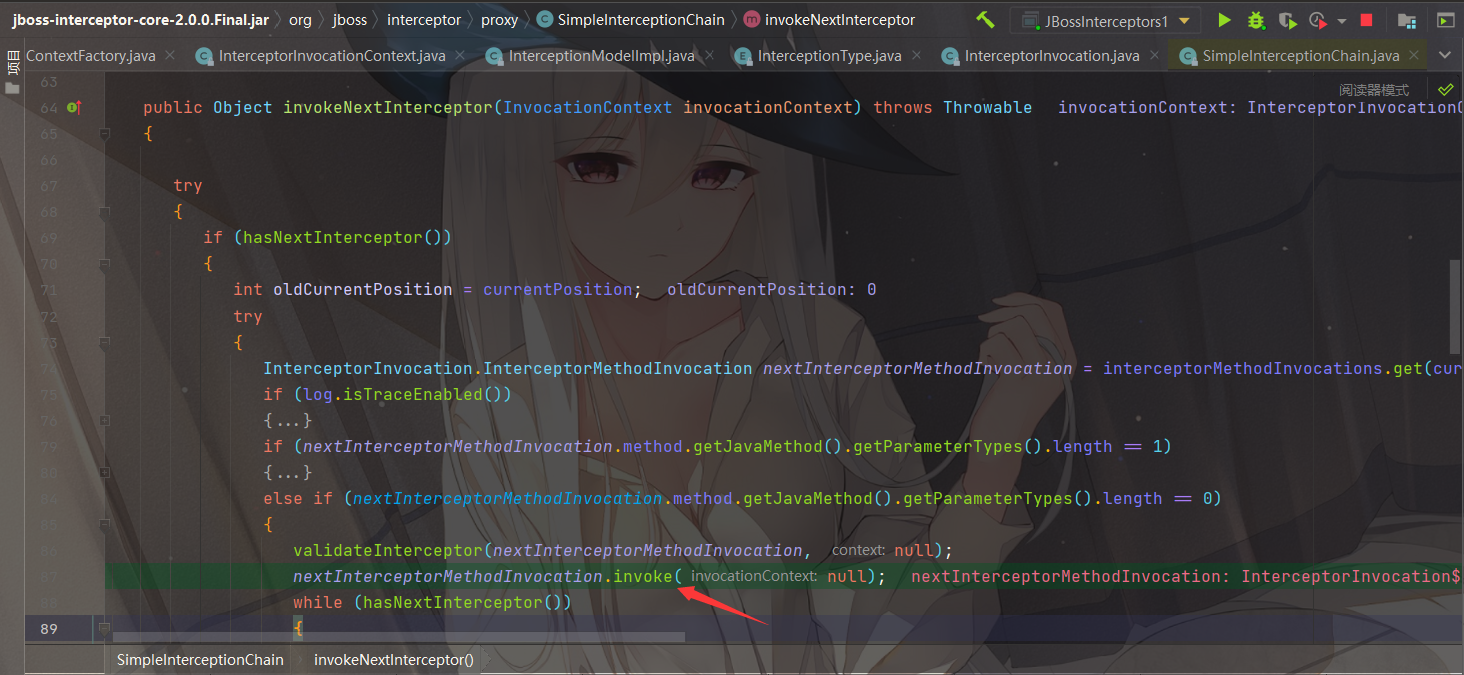Collapse the inner try fold marker at line 73

(x=104, y=342)
